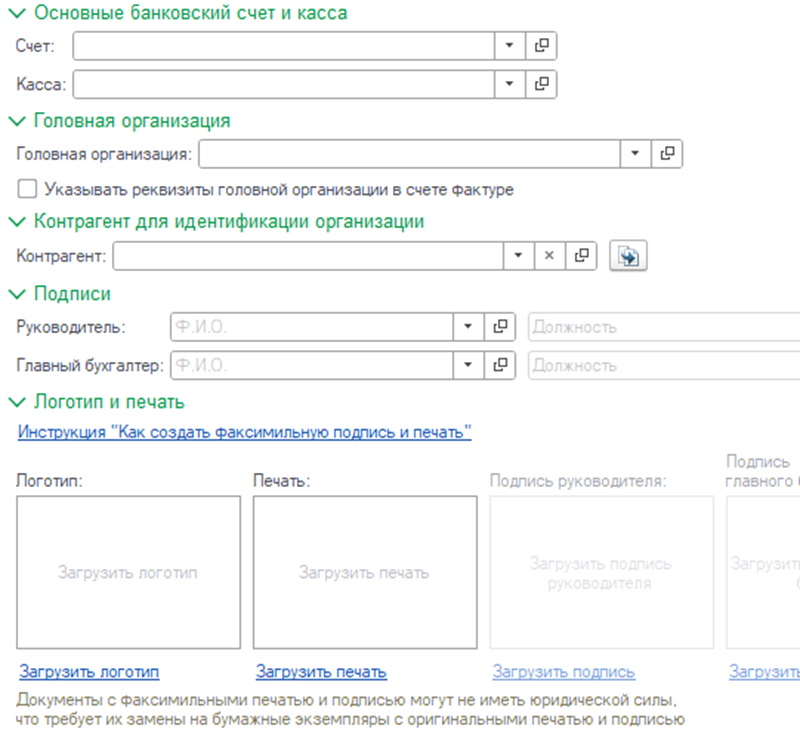Collapse the Логотип и печать section

pyautogui.click(x=17, y=402)
